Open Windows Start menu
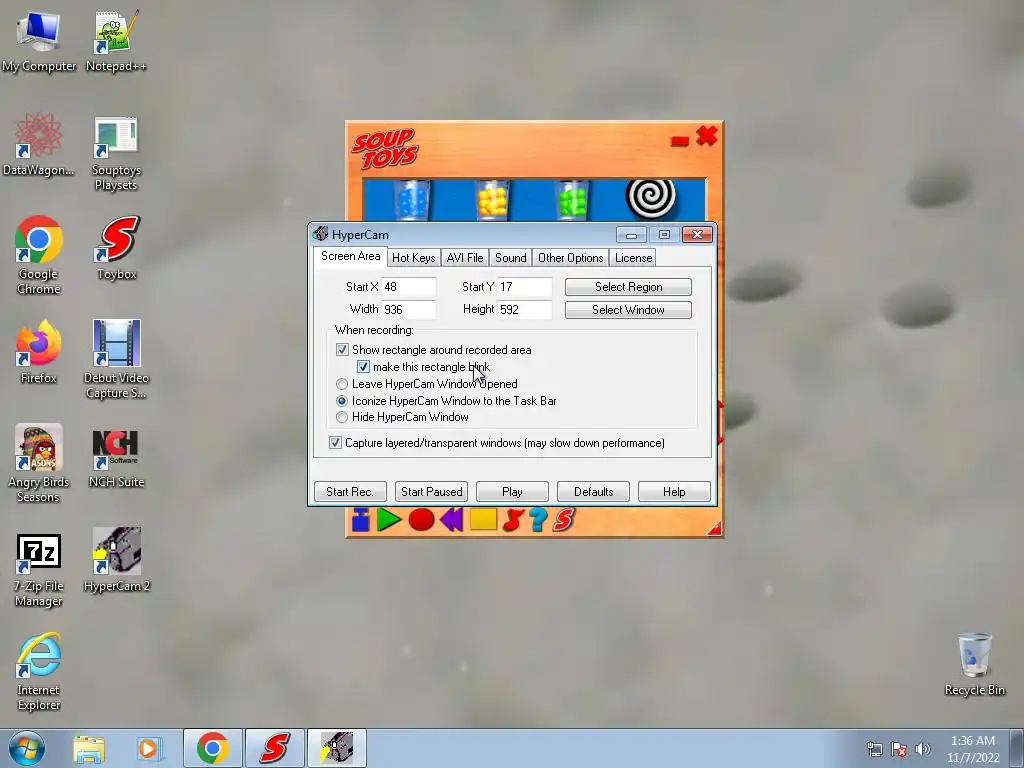Image resolution: width=1024 pixels, height=768 pixels. click(27, 748)
